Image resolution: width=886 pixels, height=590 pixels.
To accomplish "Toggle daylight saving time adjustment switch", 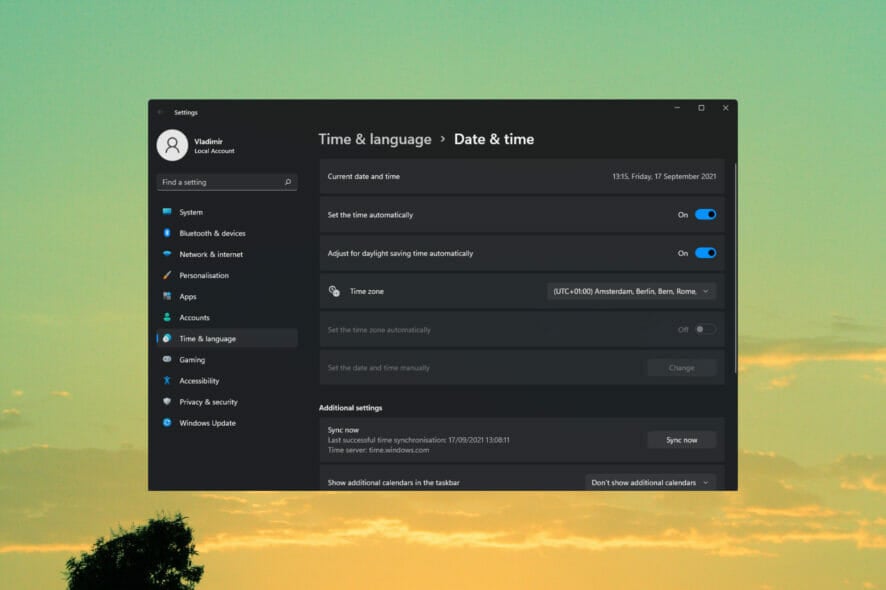I will 705,253.
